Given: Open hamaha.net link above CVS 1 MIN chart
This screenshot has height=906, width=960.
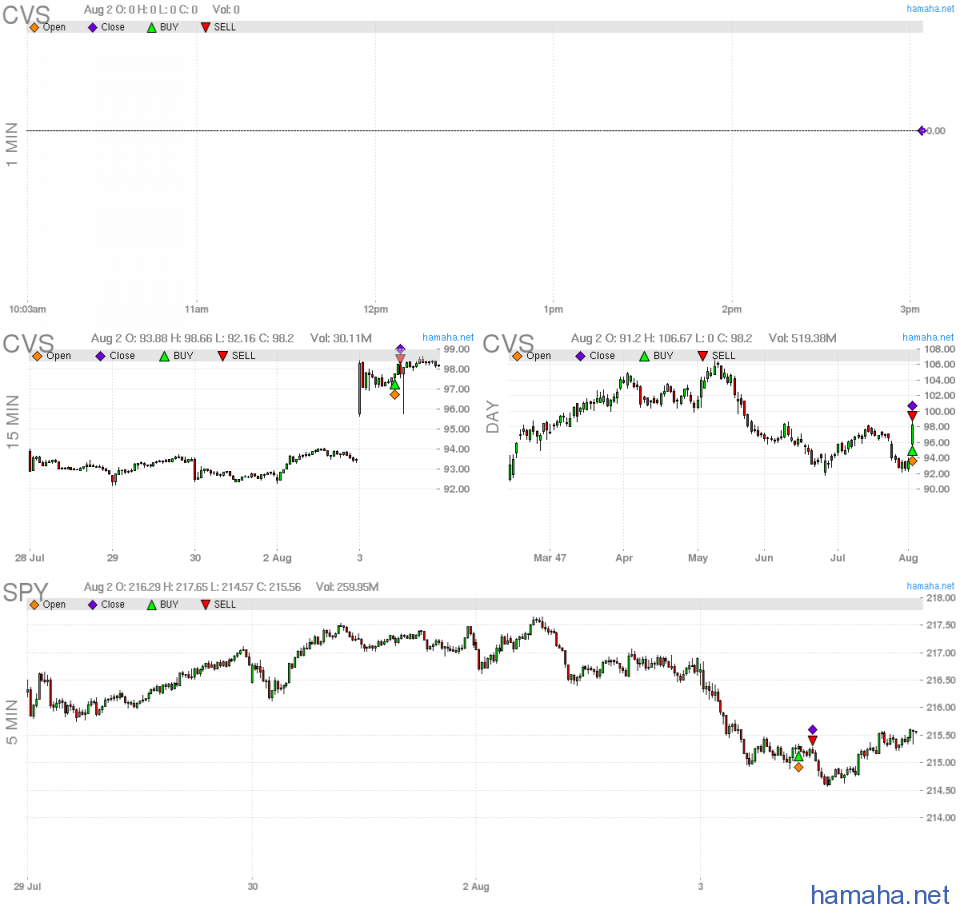Looking at the screenshot, I should (x=930, y=9).
